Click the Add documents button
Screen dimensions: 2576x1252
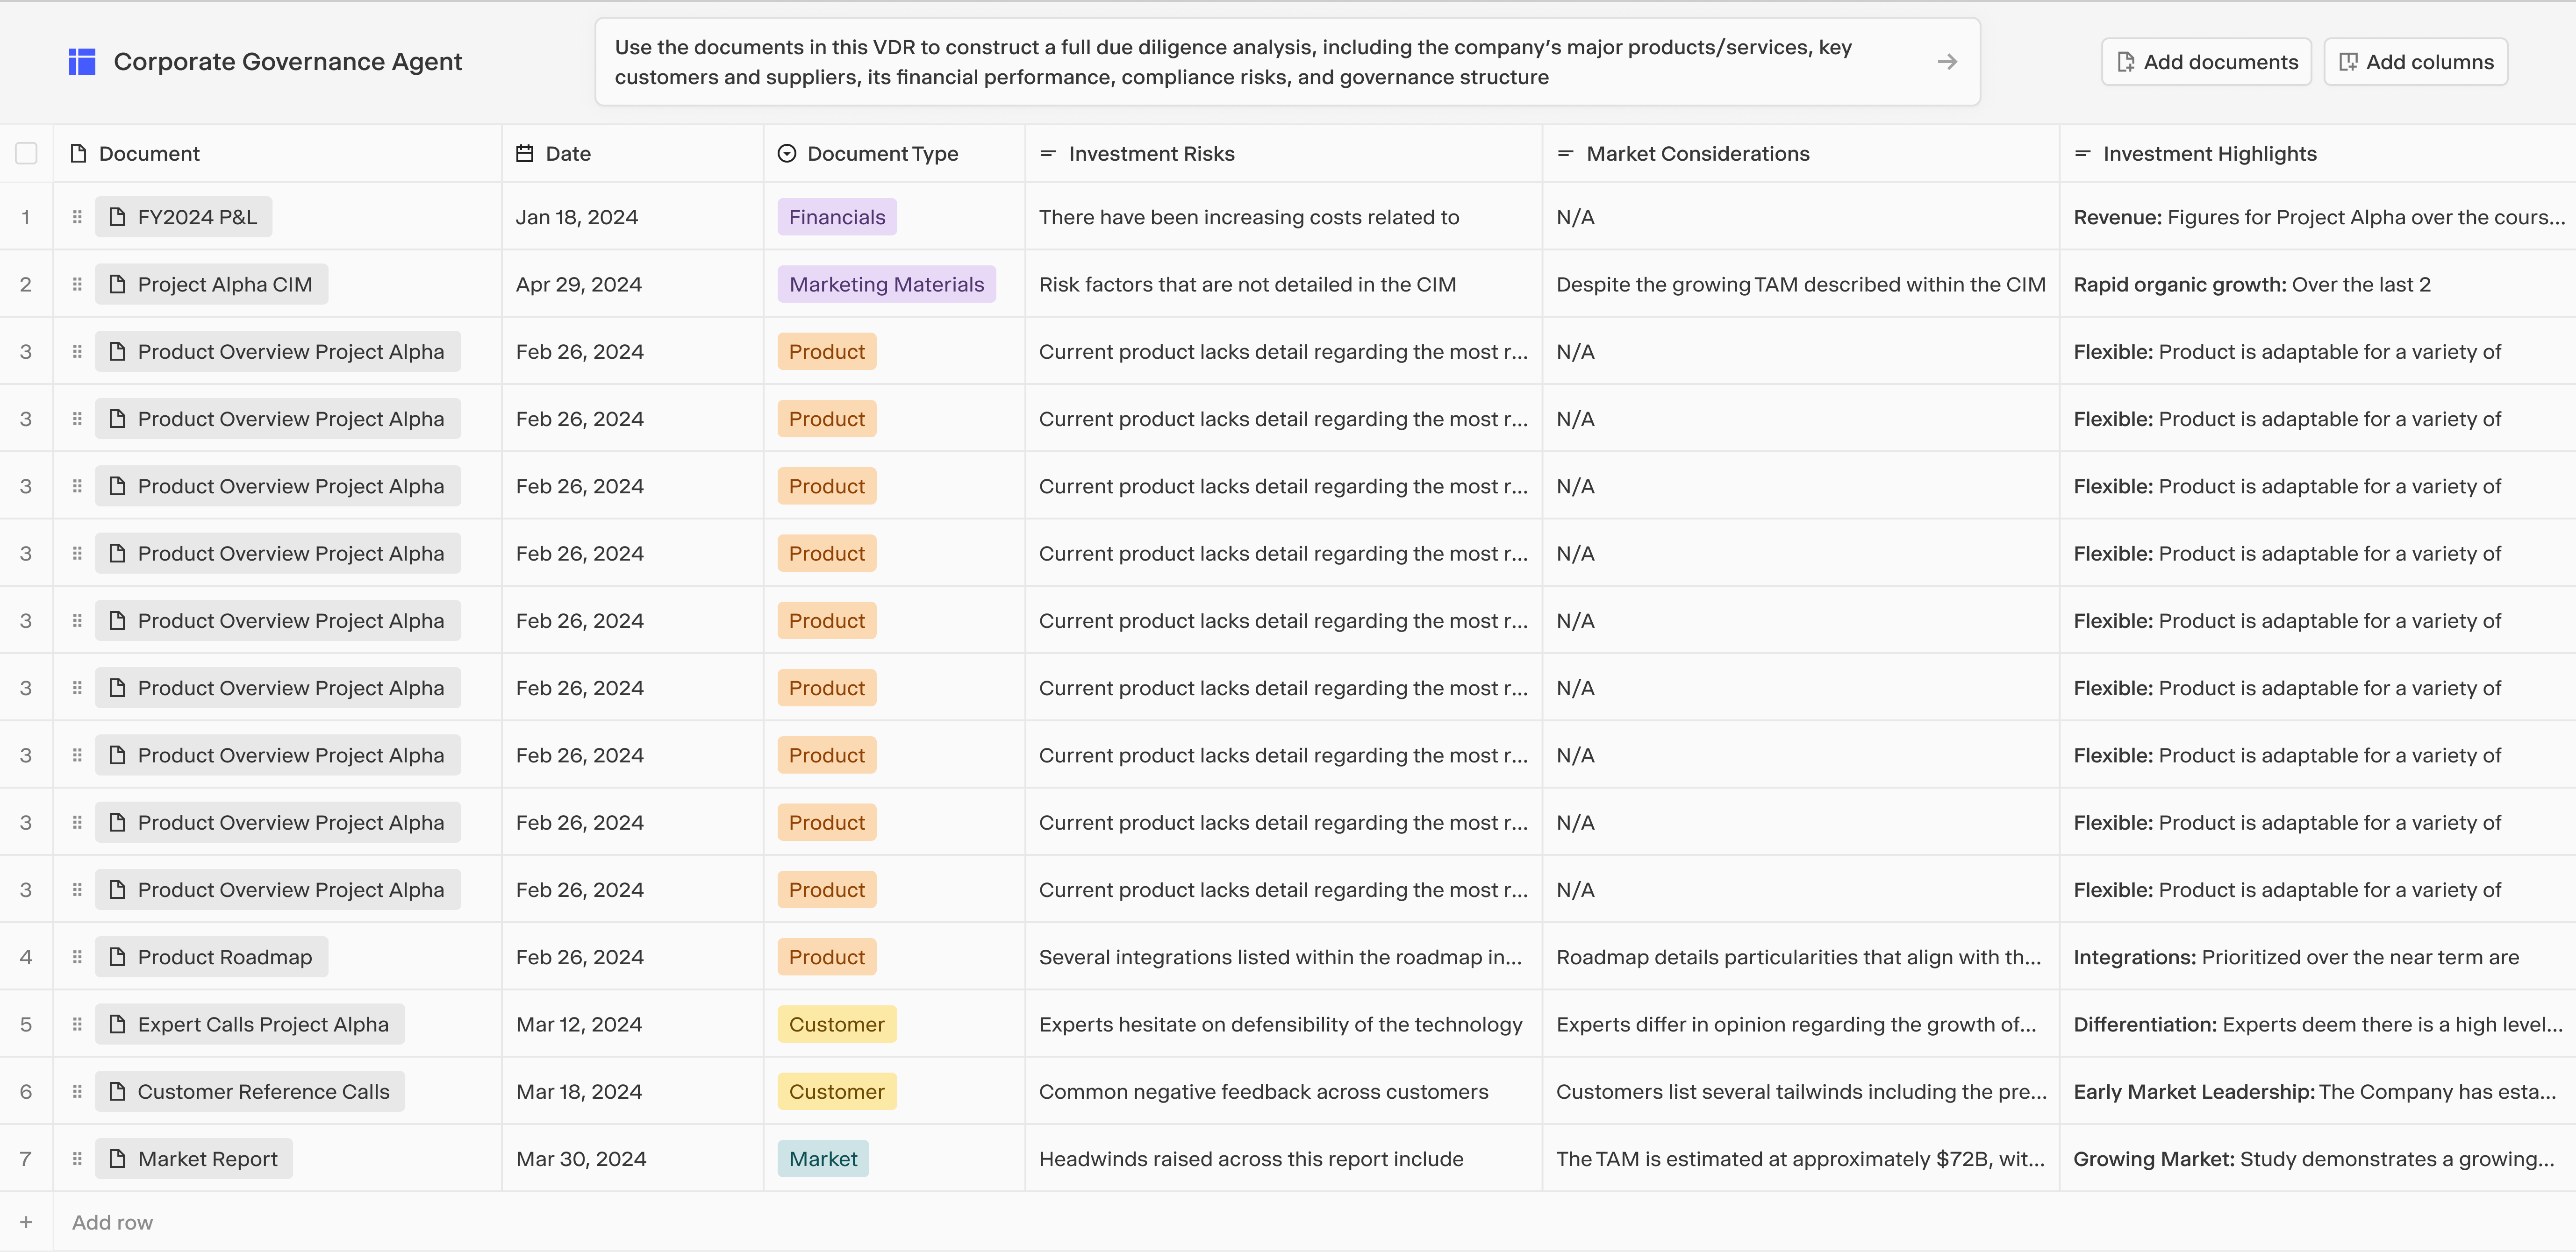2206,61
